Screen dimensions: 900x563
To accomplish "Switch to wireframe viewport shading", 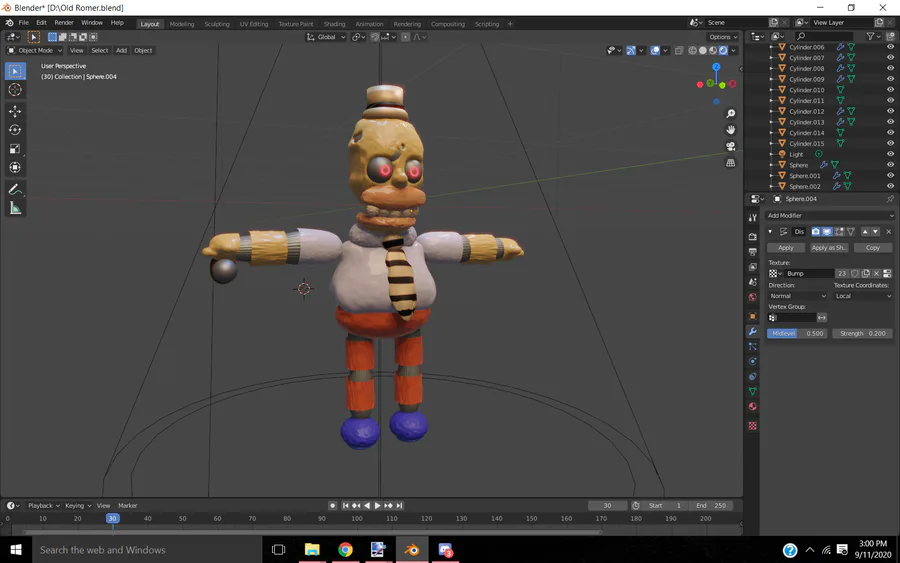I will point(693,51).
